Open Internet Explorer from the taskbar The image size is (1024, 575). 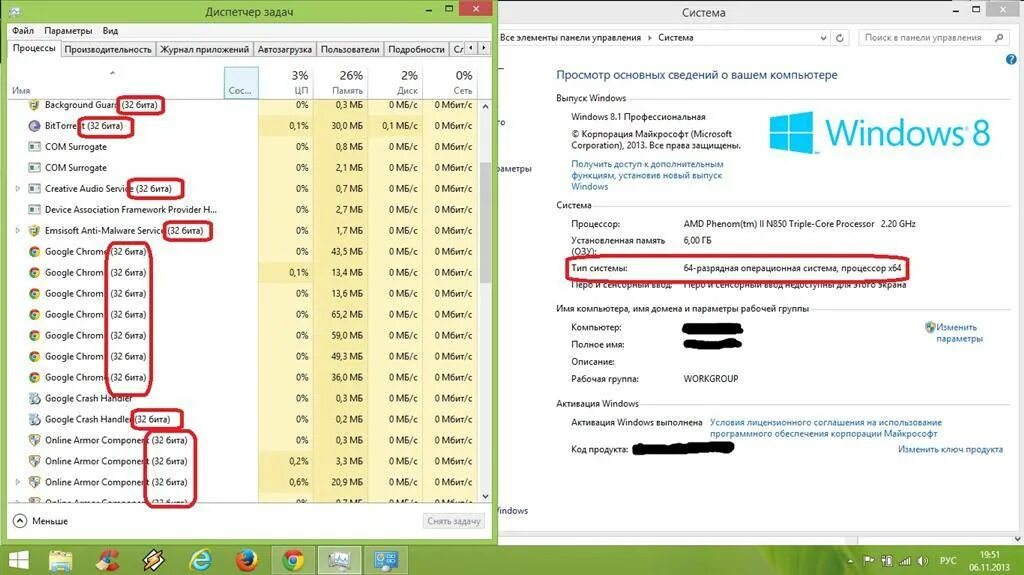tap(200, 561)
